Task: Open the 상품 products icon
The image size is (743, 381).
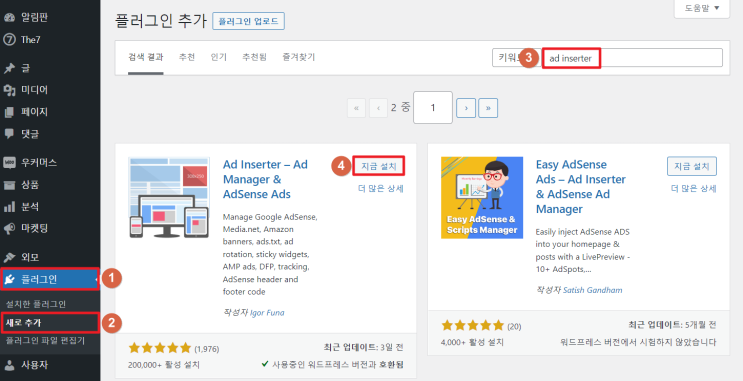Action: coord(9,185)
